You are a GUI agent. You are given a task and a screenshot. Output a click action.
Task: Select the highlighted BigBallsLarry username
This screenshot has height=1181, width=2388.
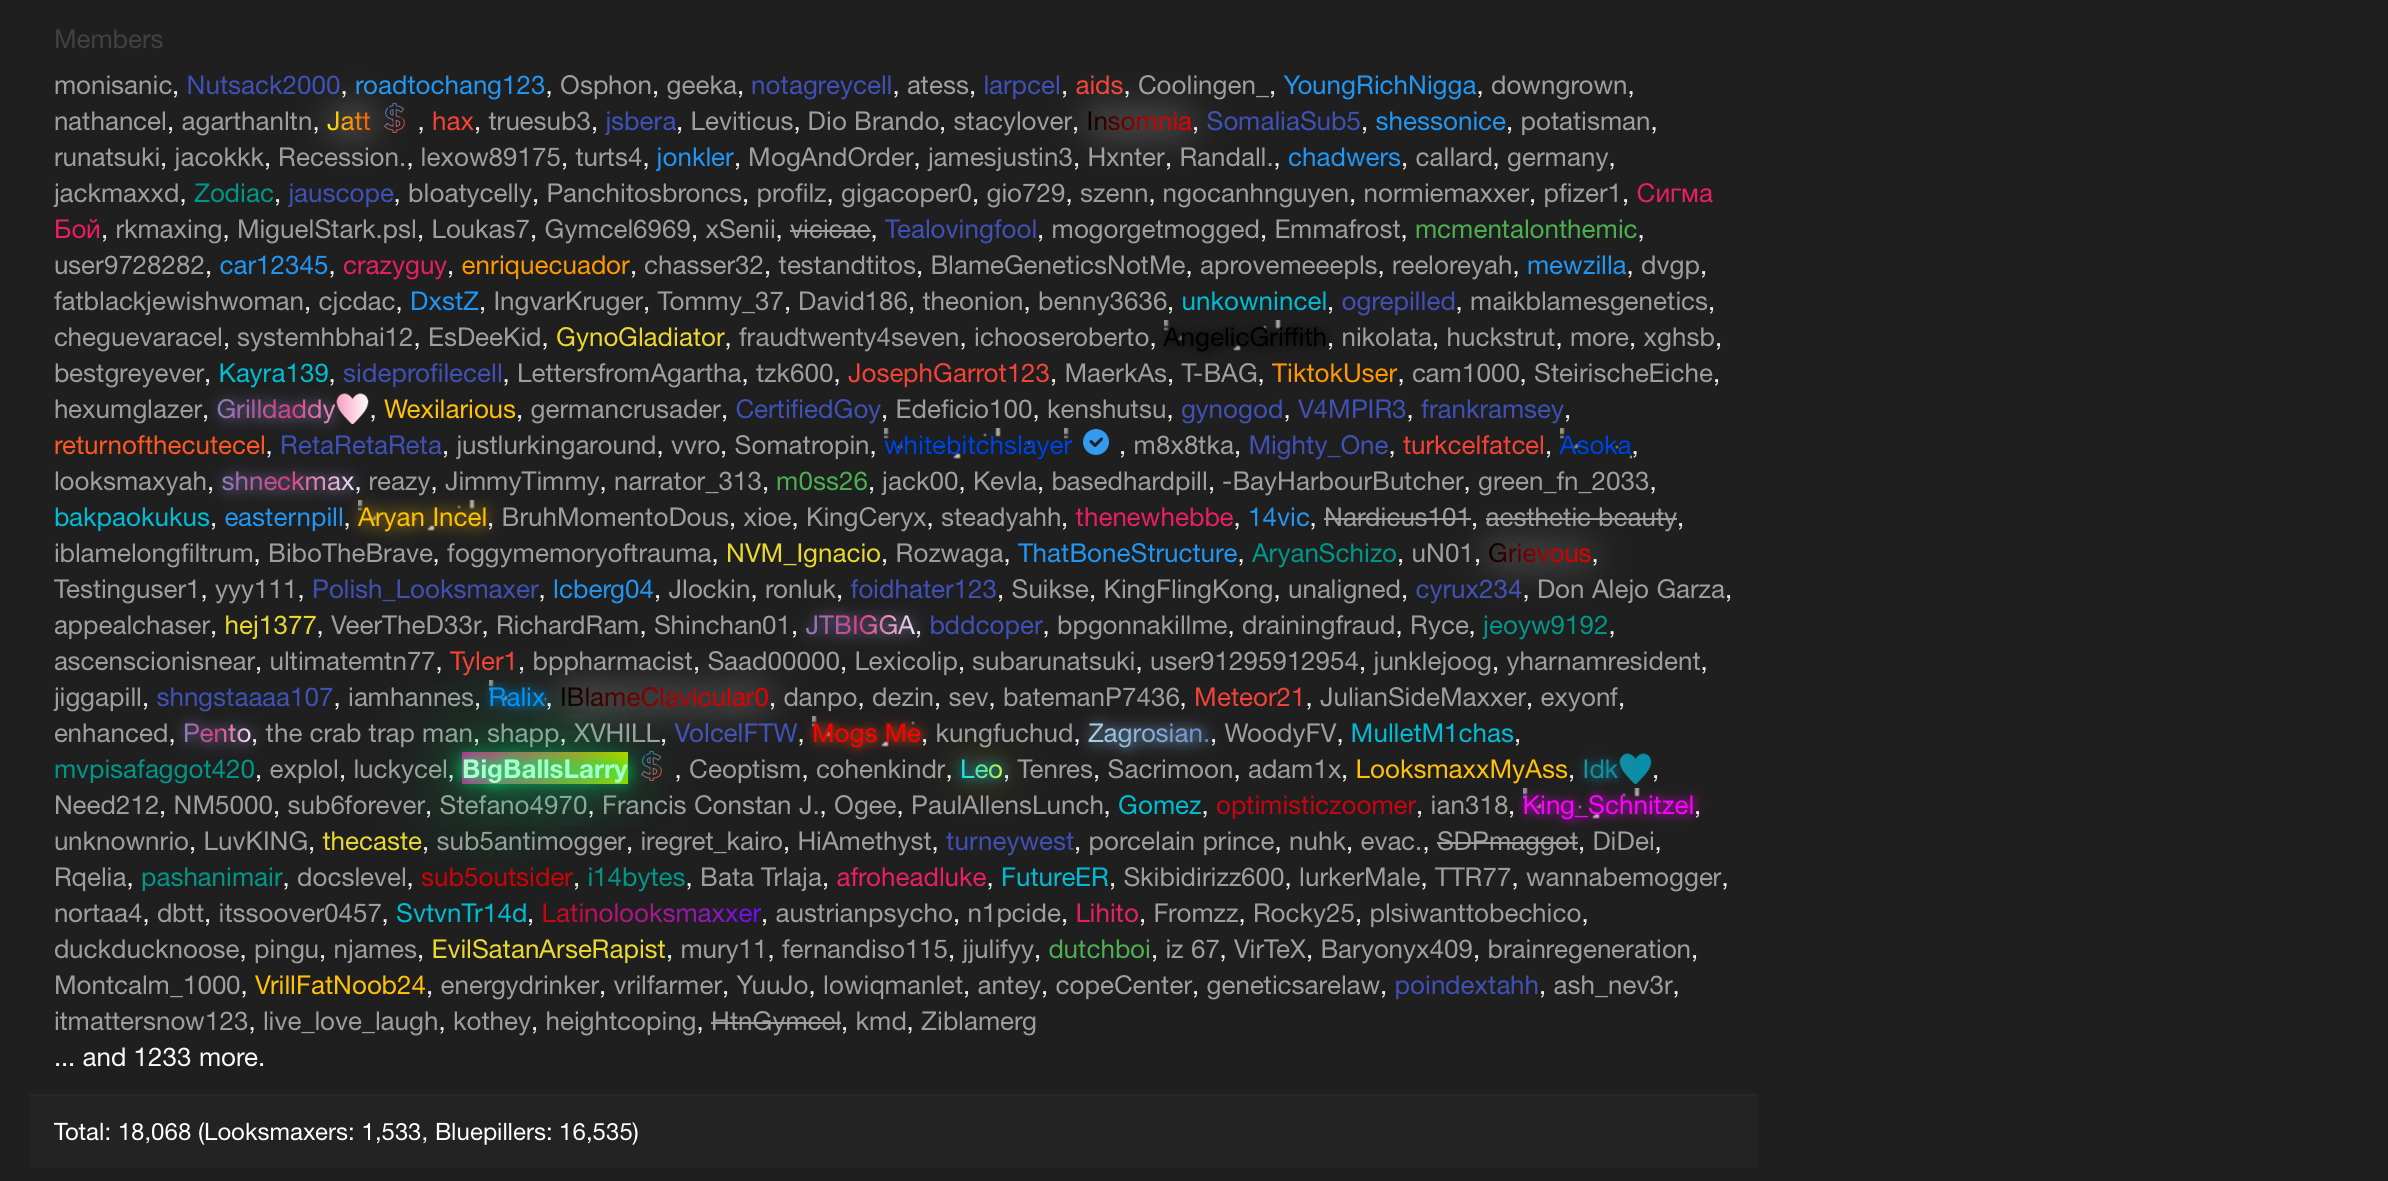tap(544, 769)
